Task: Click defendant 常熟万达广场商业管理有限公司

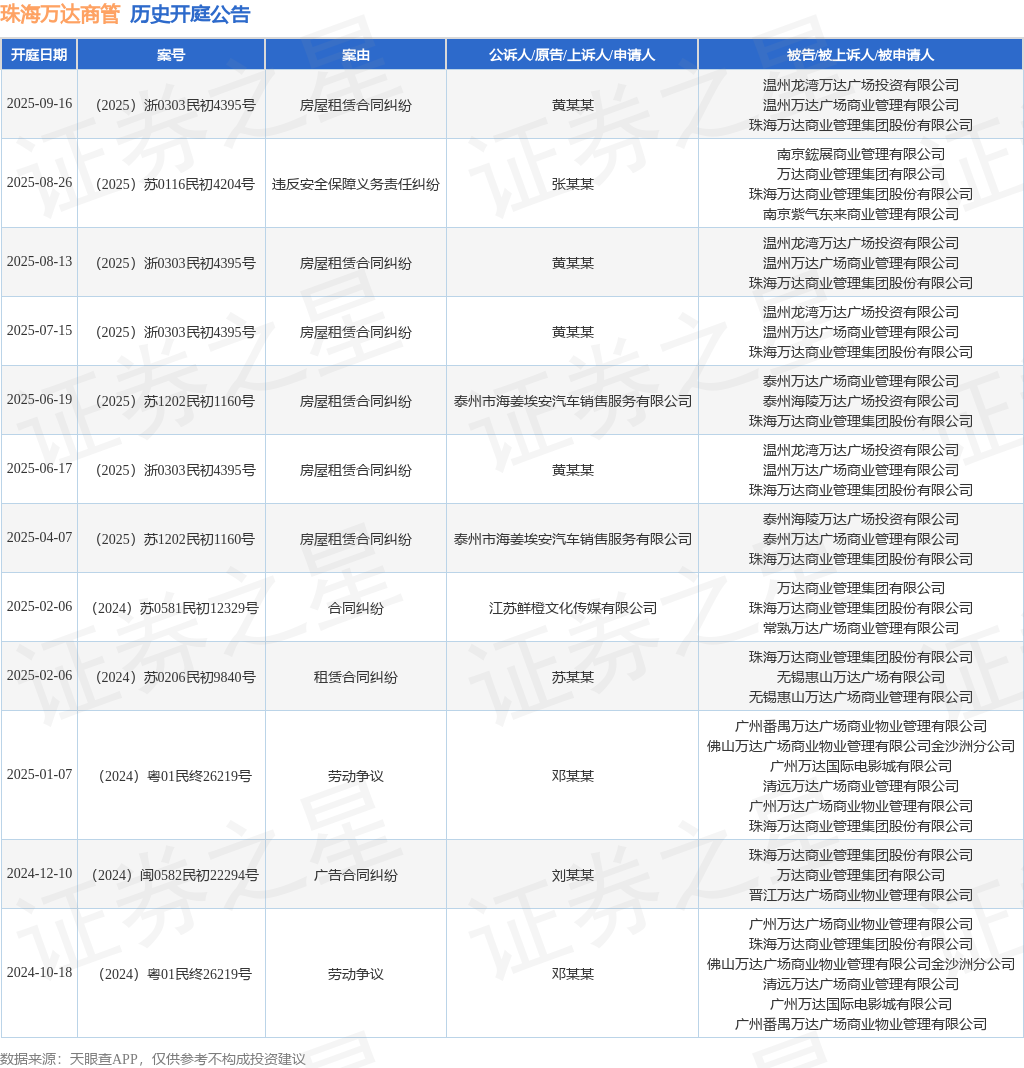Action: coord(861,628)
